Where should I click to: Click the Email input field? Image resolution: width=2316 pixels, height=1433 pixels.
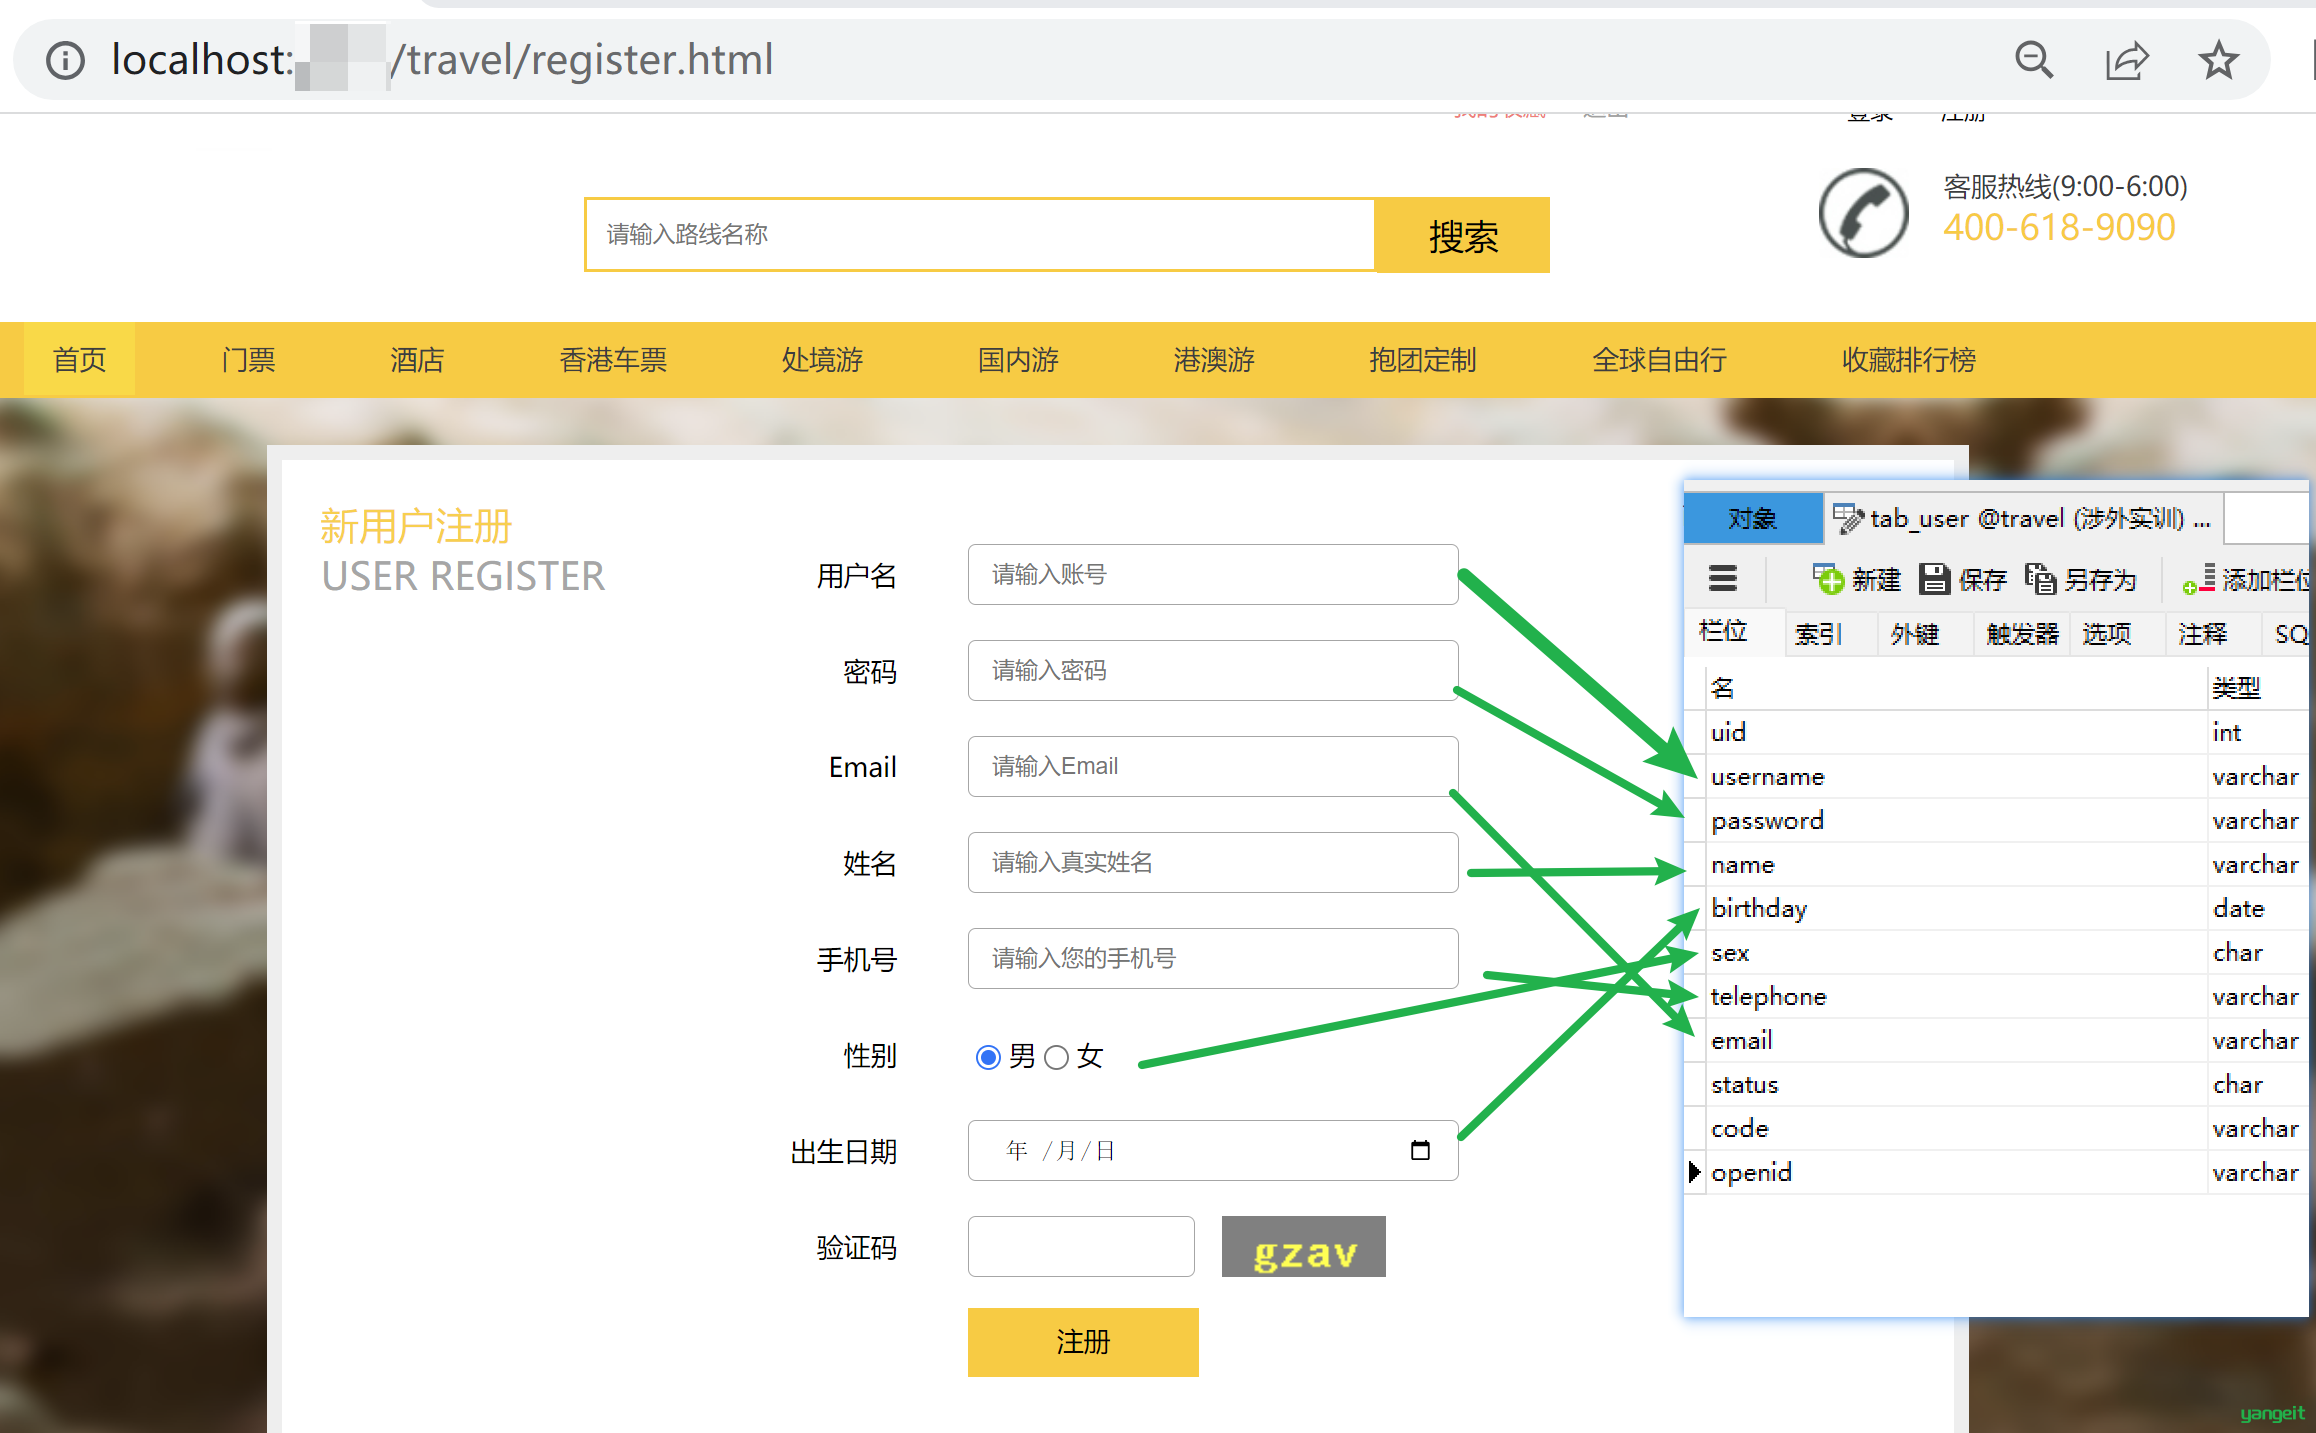pyautogui.click(x=1213, y=766)
